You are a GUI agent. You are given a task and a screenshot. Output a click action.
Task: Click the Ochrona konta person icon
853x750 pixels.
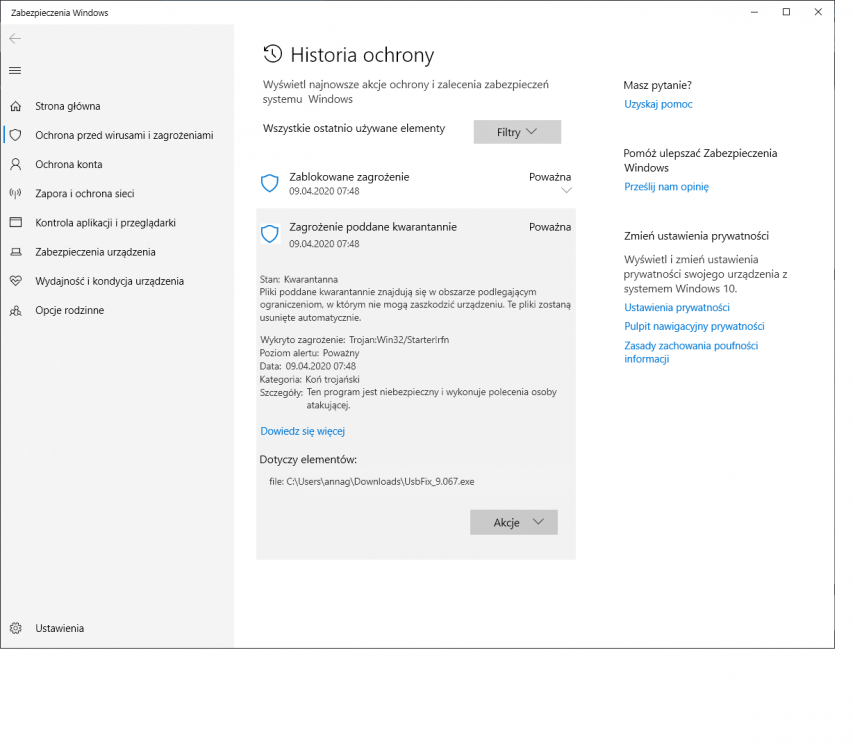[x=15, y=164]
